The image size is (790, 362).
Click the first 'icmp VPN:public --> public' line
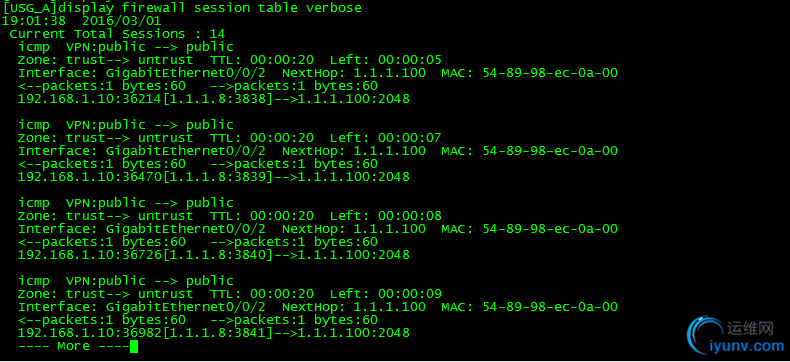tap(126, 47)
